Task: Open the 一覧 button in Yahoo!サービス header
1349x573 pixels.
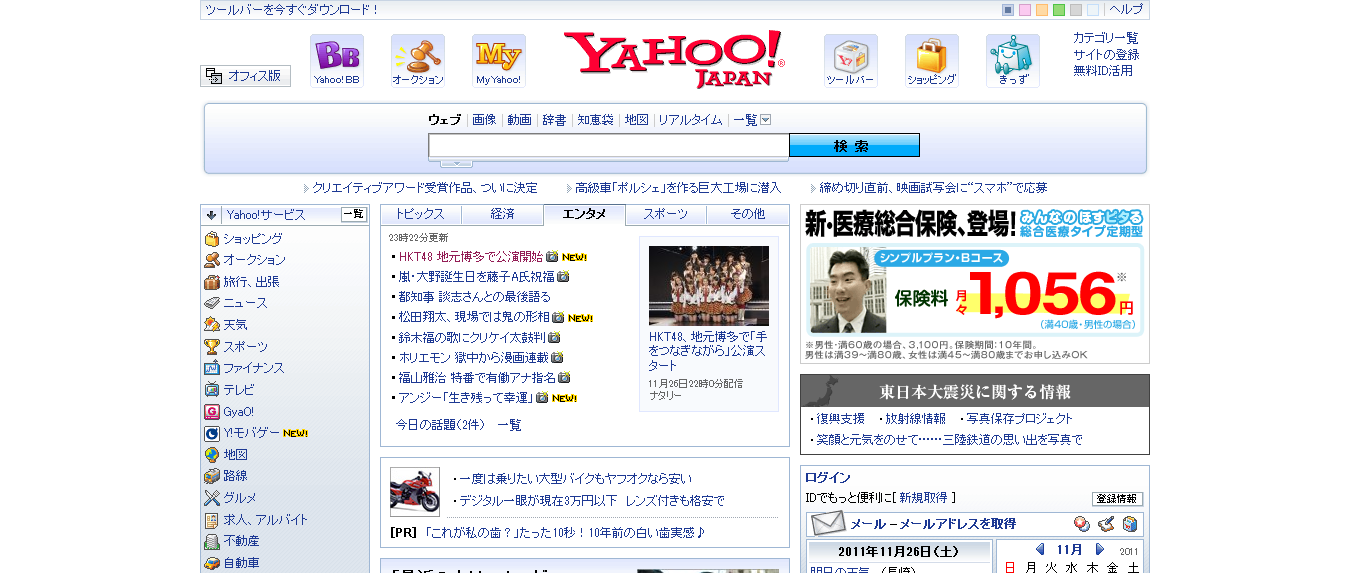Action: pyautogui.click(x=354, y=214)
